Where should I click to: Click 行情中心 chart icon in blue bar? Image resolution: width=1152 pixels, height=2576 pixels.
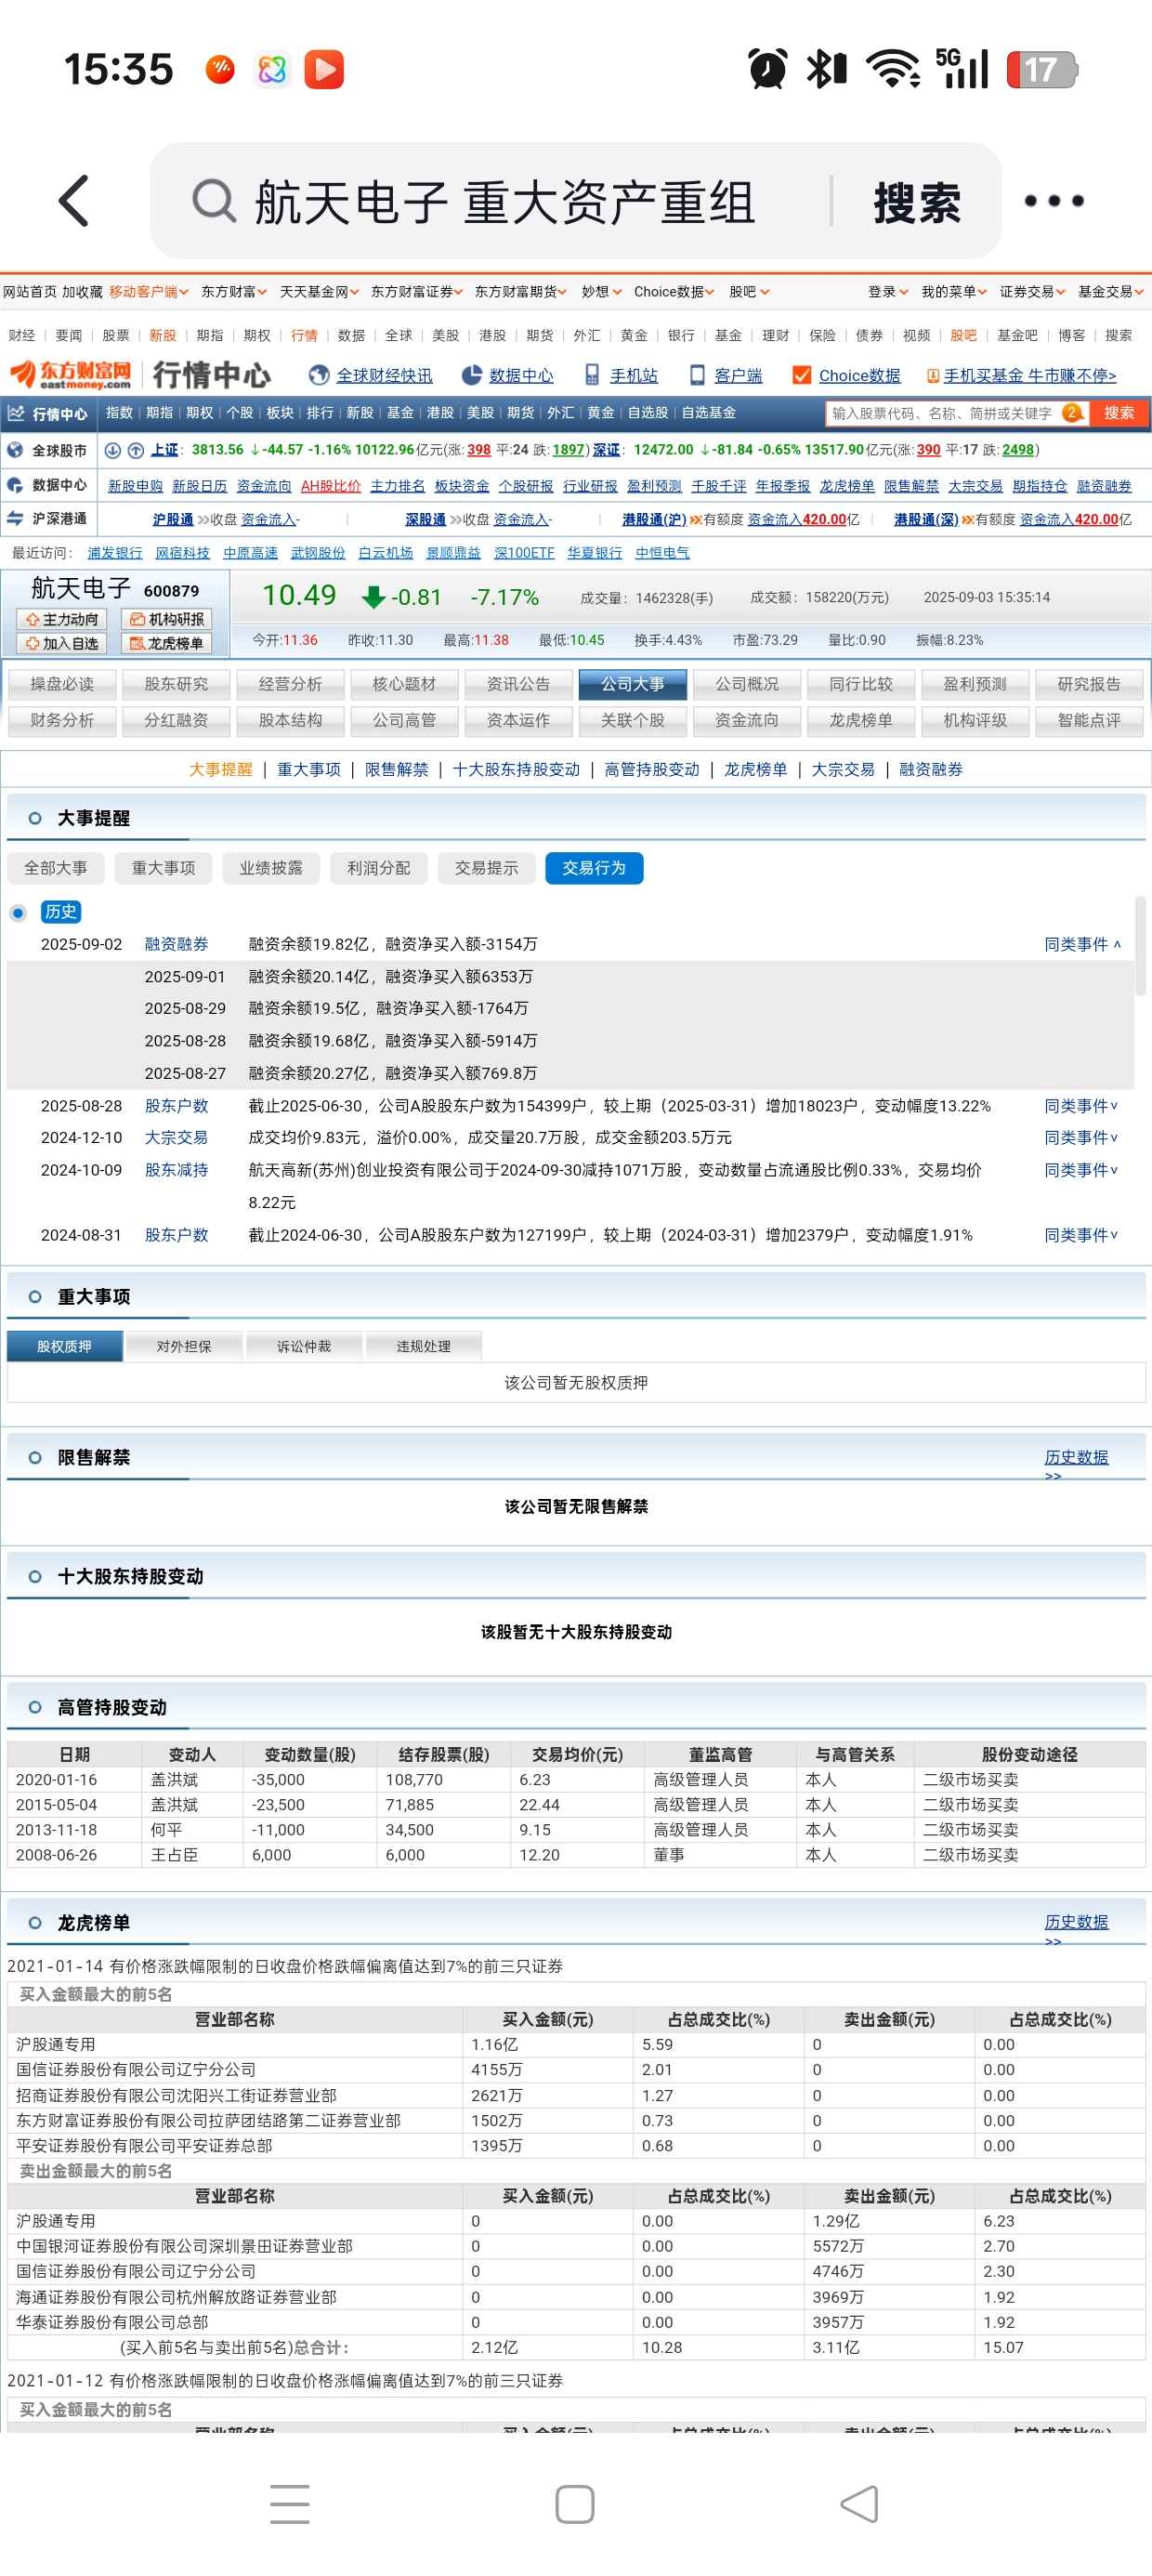pos(16,413)
